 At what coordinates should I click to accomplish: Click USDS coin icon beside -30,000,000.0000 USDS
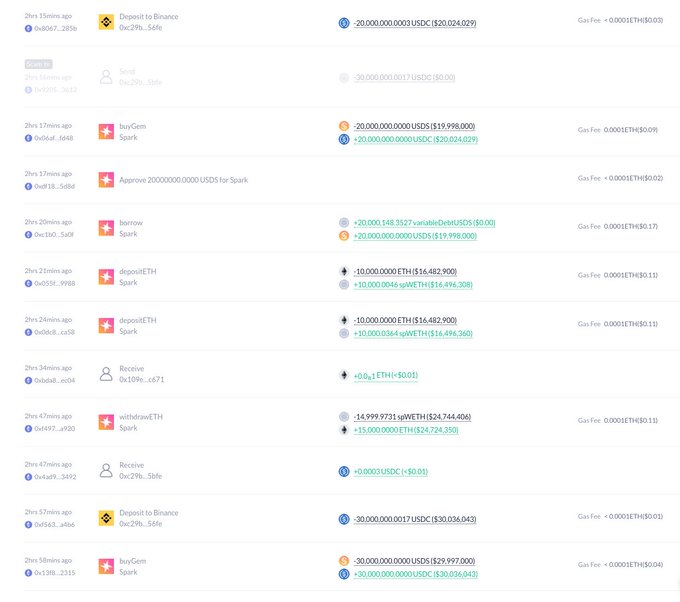click(x=344, y=561)
